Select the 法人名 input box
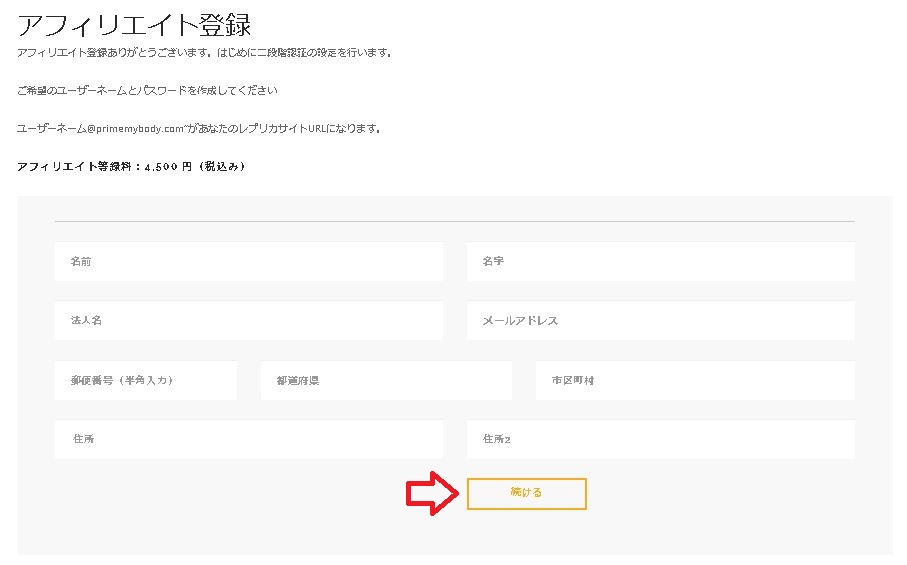 pyautogui.click(x=248, y=321)
